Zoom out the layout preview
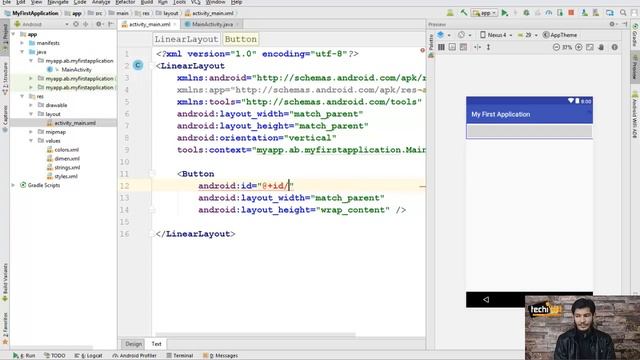 point(556,47)
